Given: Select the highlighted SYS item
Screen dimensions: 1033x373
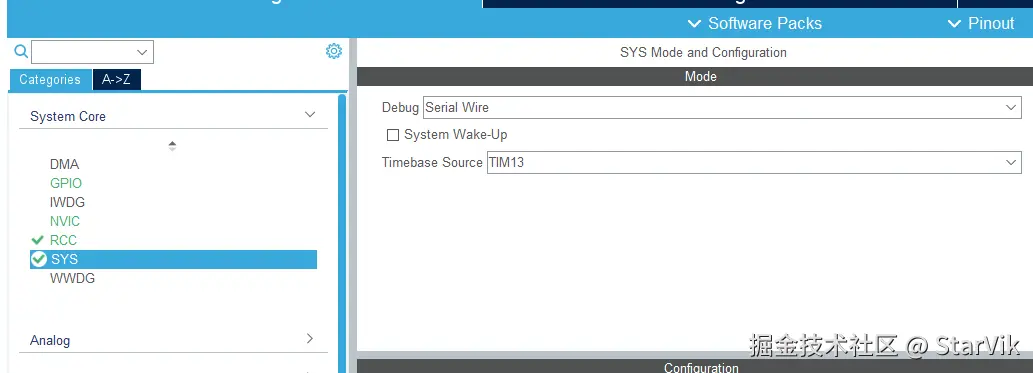Looking at the screenshot, I should click(x=174, y=260).
